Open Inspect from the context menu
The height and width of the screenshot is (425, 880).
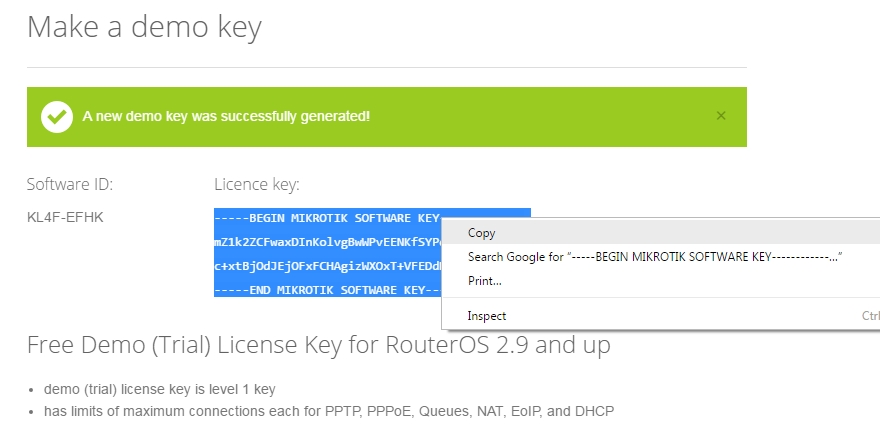coord(486,316)
